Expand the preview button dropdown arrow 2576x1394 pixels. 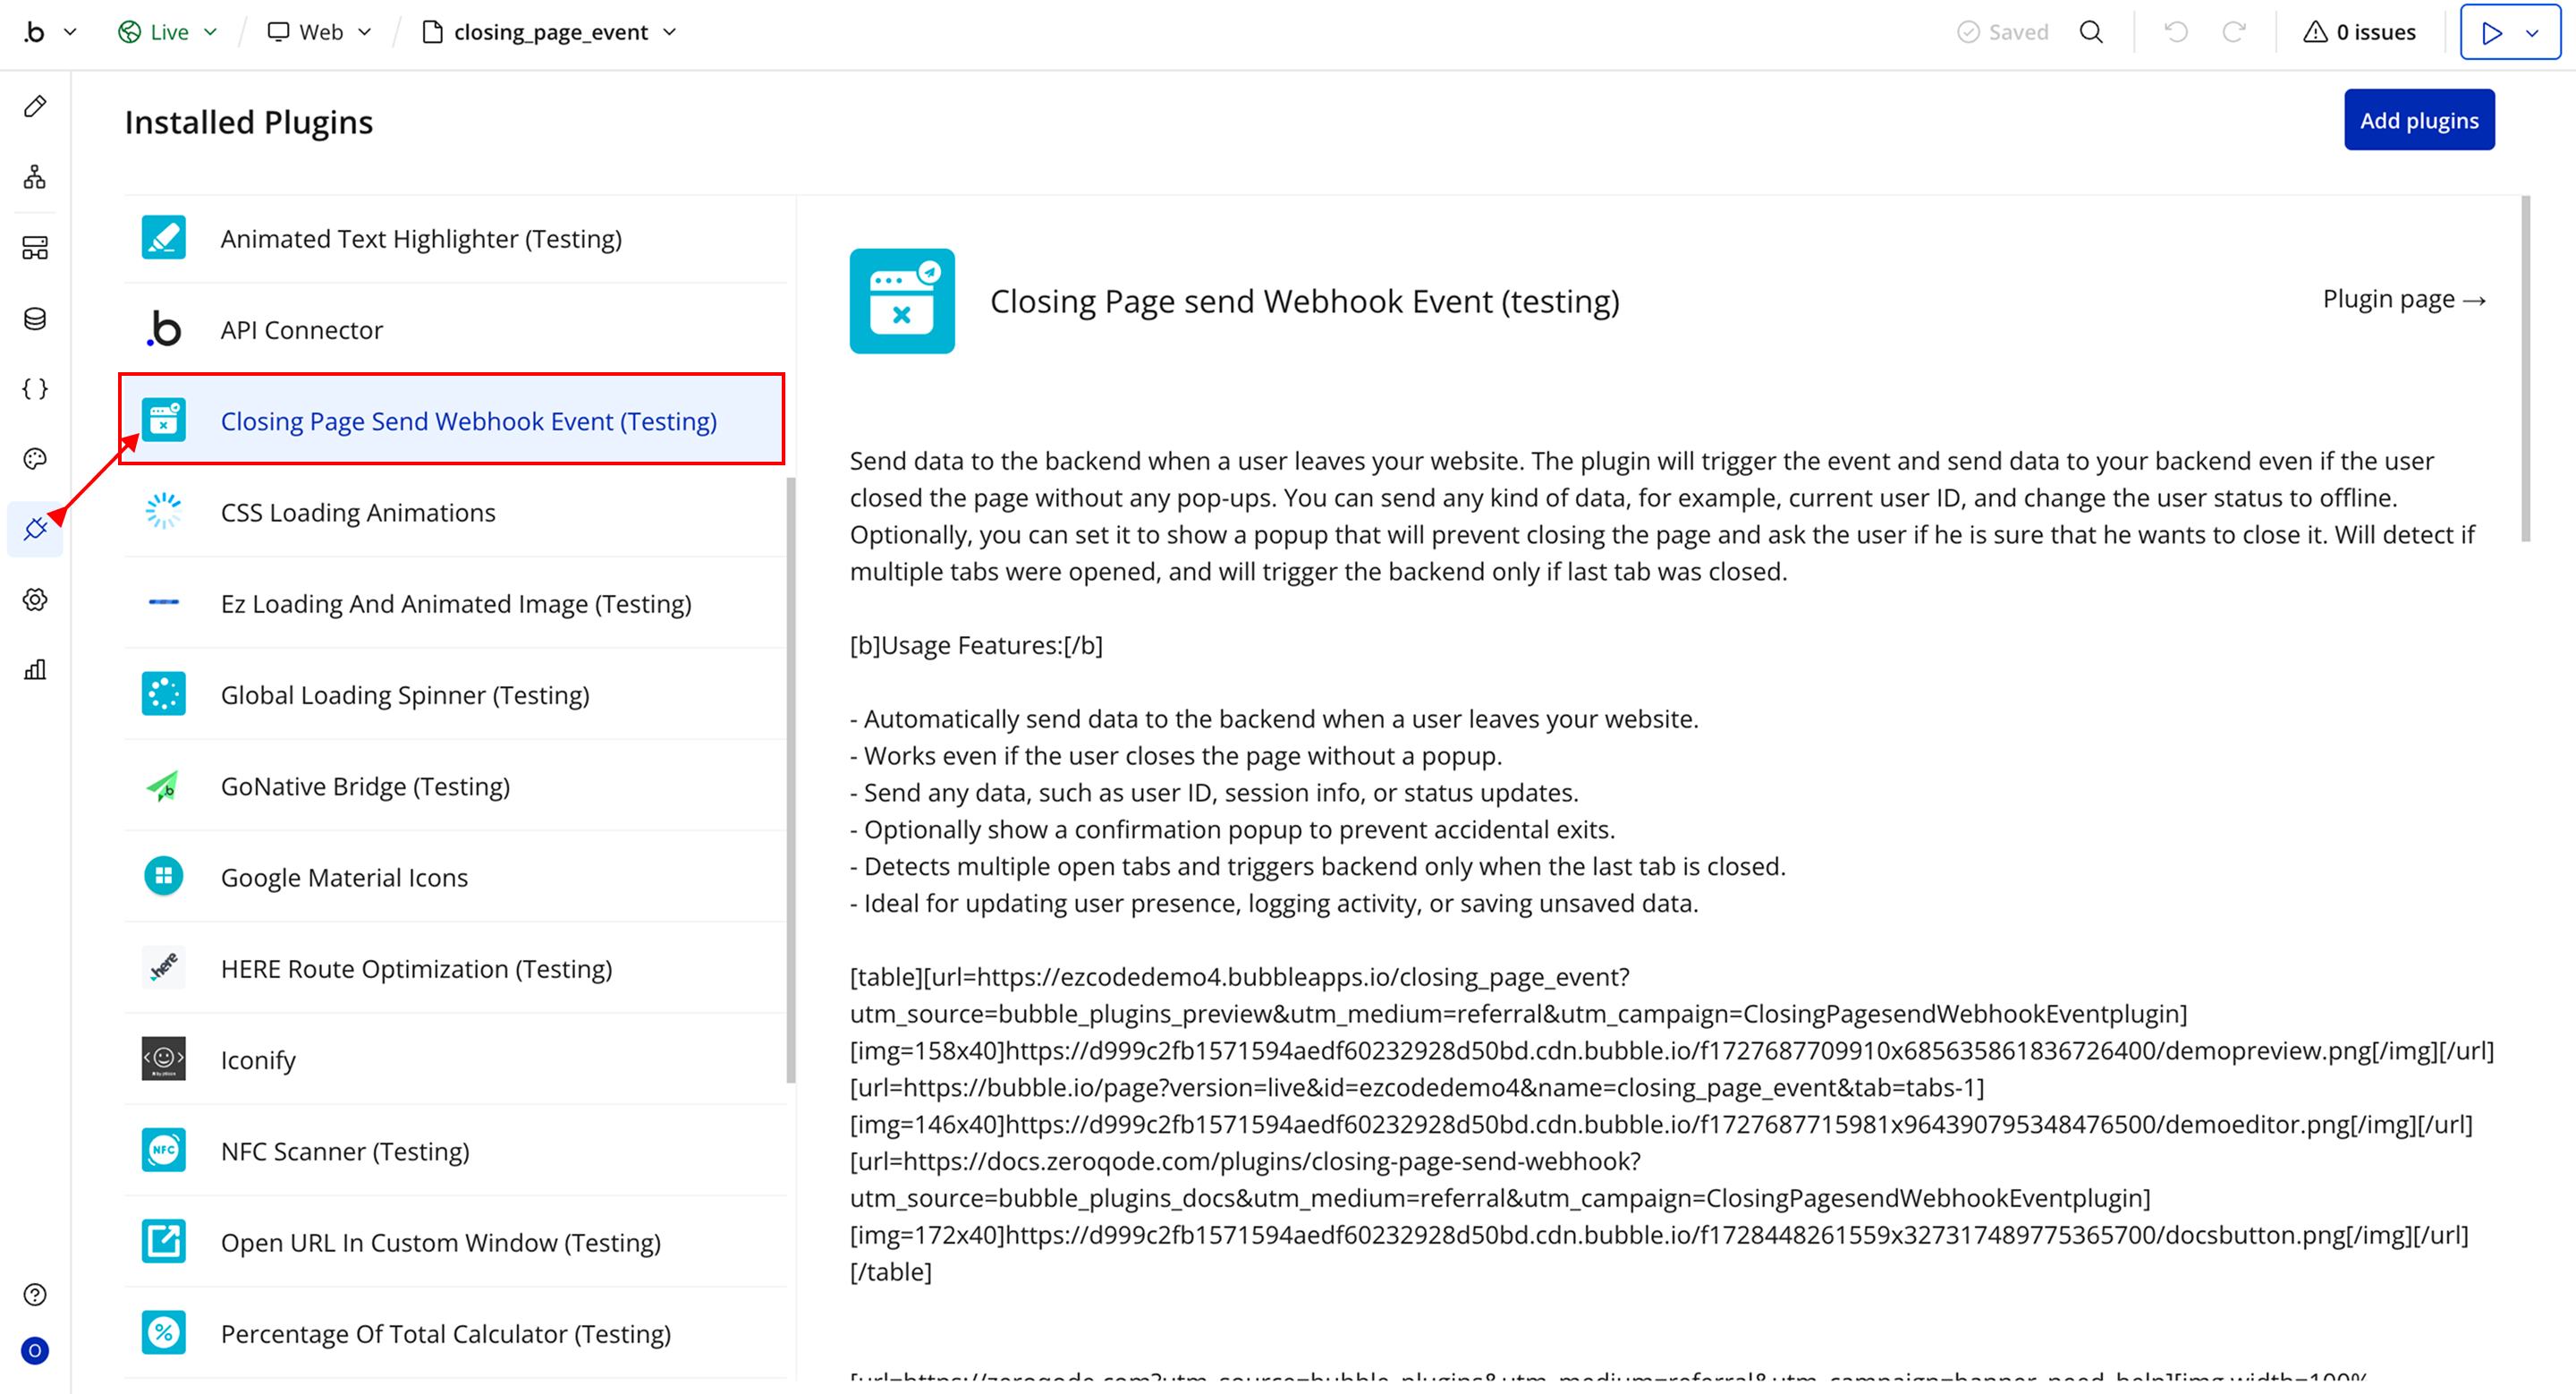(x=2532, y=33)
